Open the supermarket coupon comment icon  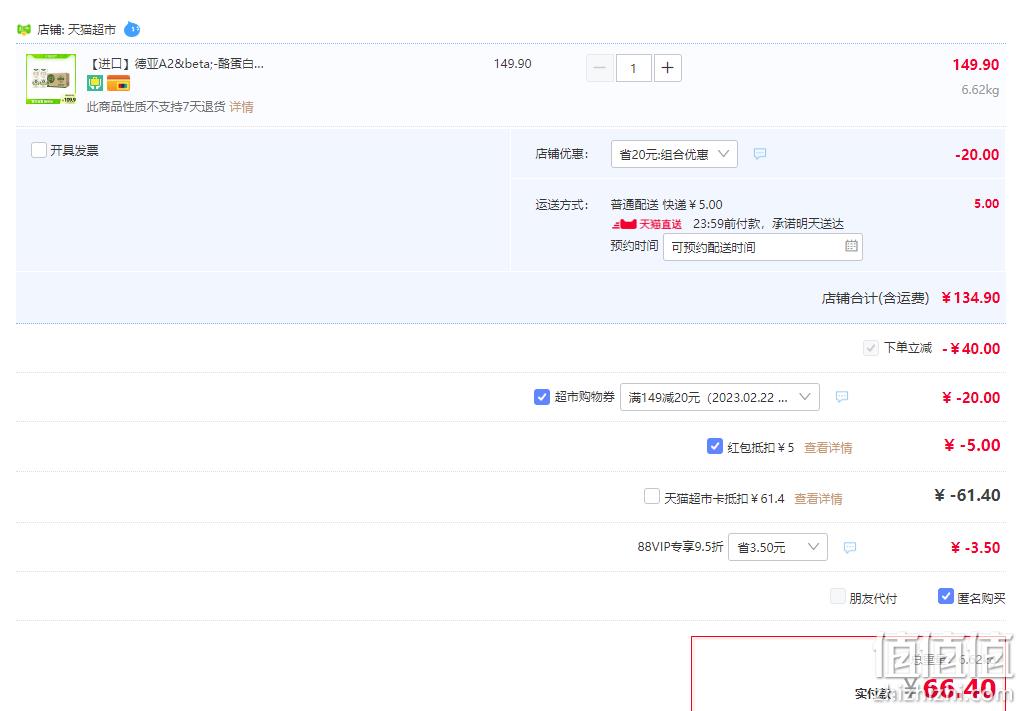[x=842, y=397]
